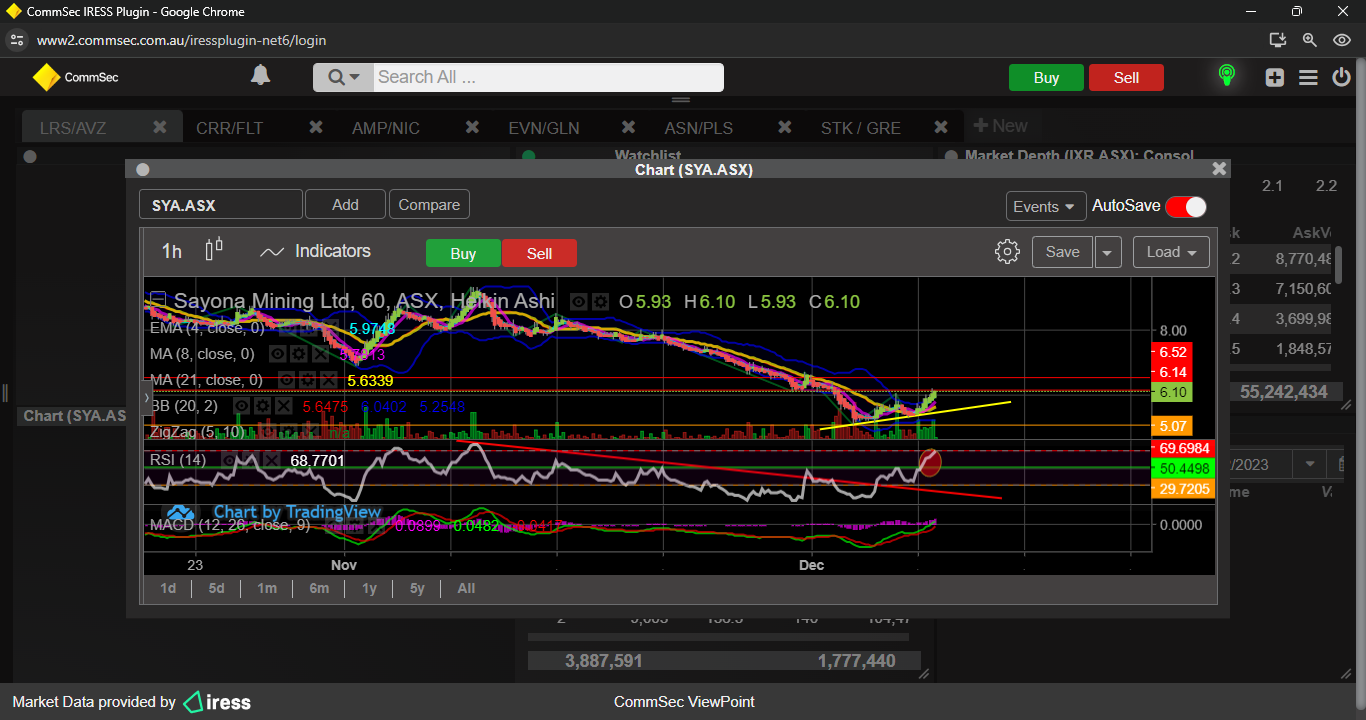Switch to the EVN/GLN tab

tap(544, 128)
